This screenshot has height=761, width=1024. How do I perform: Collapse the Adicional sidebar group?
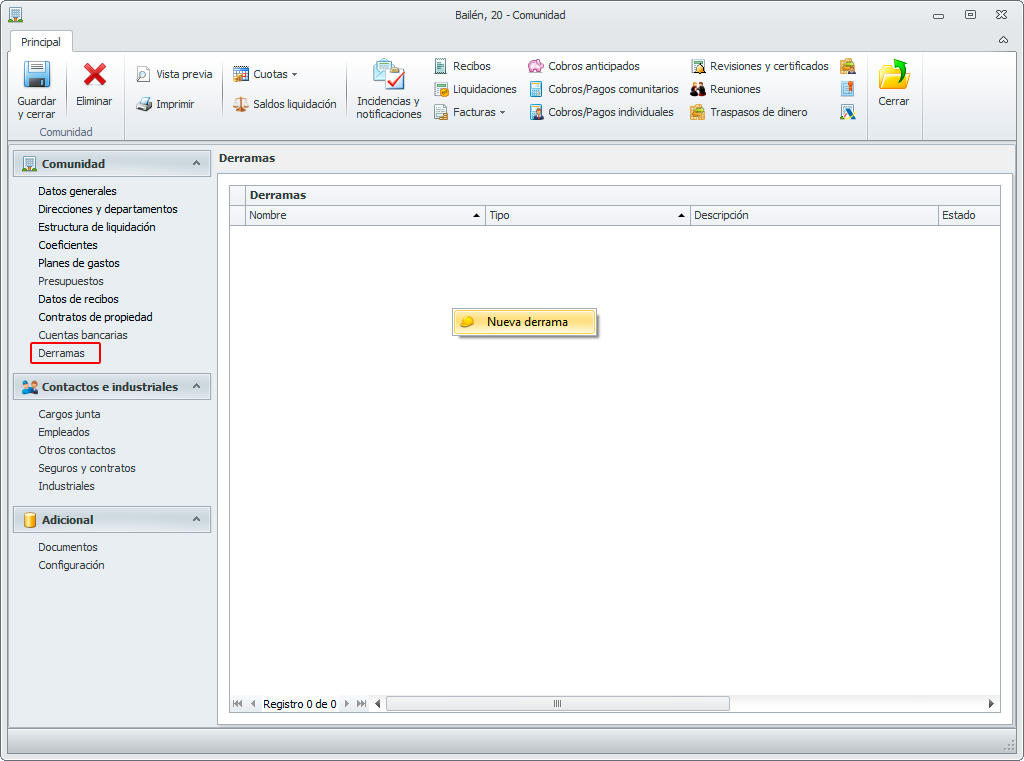196,519
